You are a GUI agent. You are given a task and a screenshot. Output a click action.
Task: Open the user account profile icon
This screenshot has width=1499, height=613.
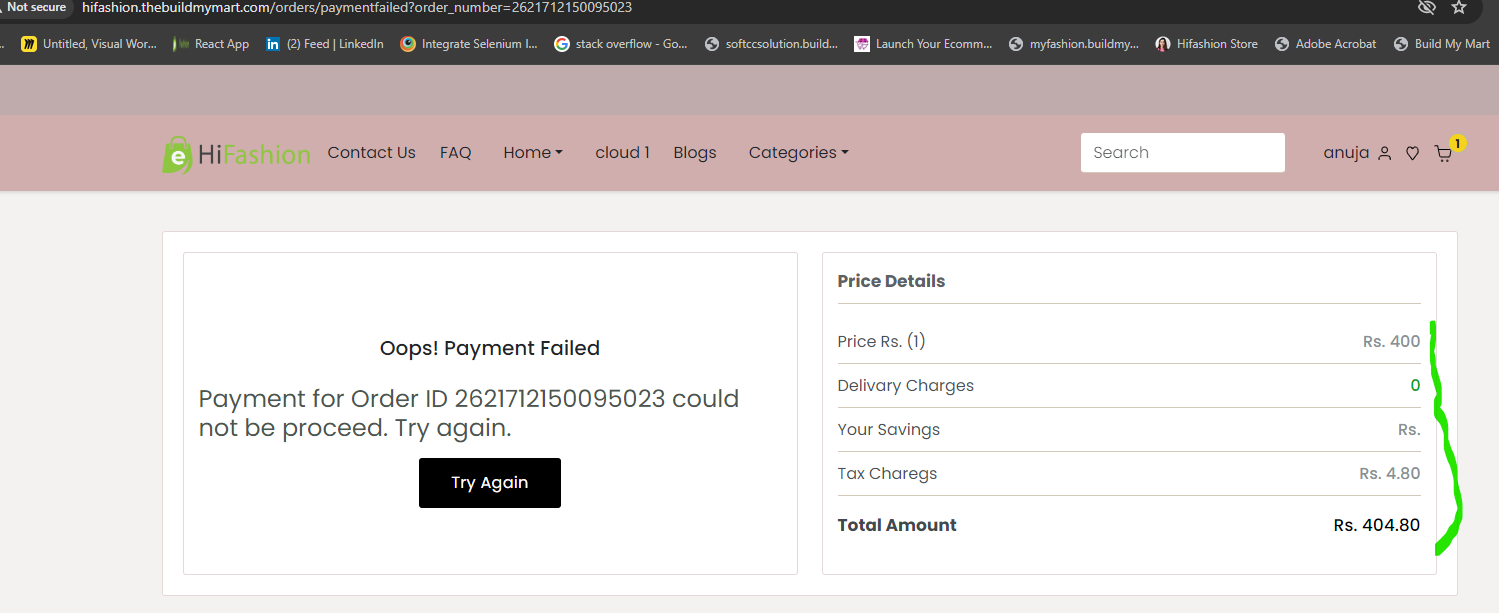(1384, 153)
